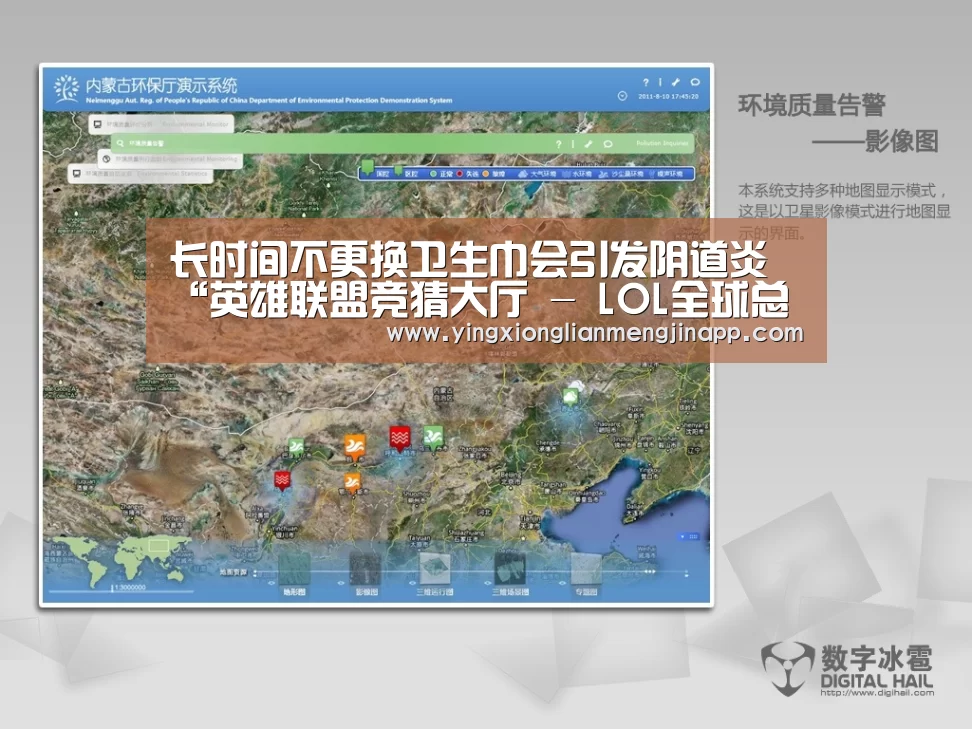
Task: Click the wrench icon on green bar
Action: point(588,144)
